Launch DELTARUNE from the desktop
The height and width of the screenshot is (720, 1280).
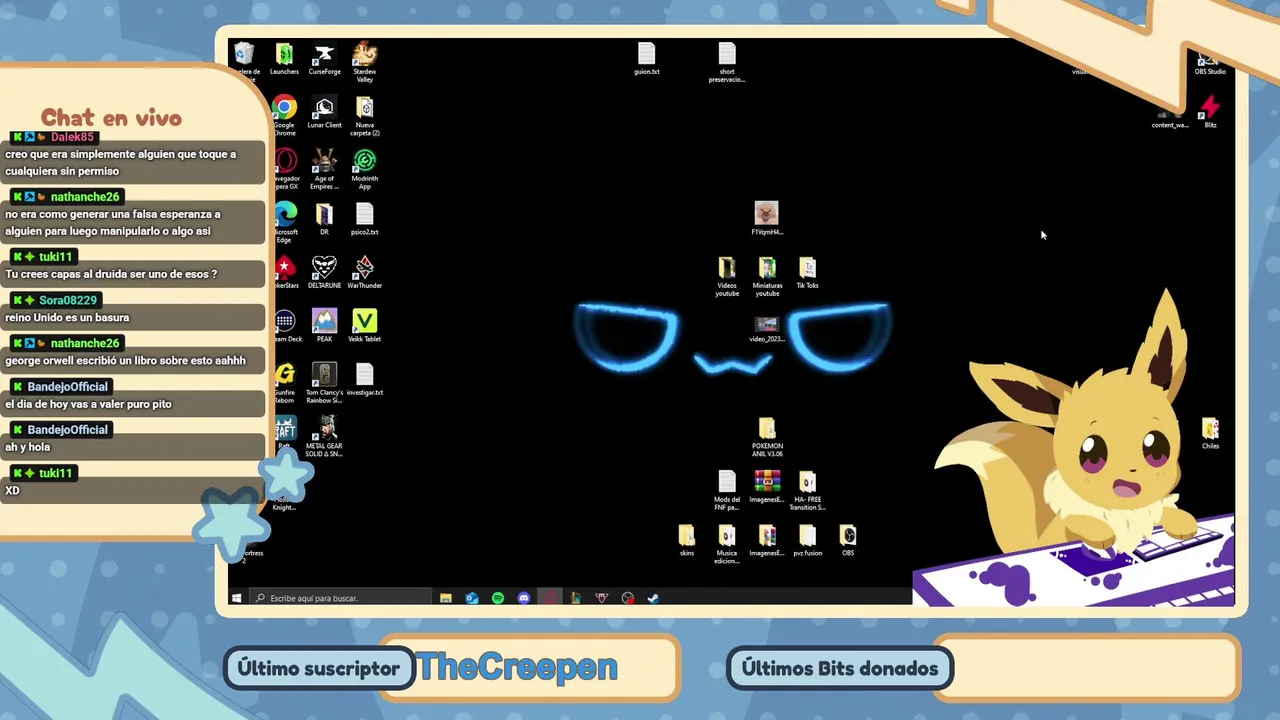click(x=324, y=272)
